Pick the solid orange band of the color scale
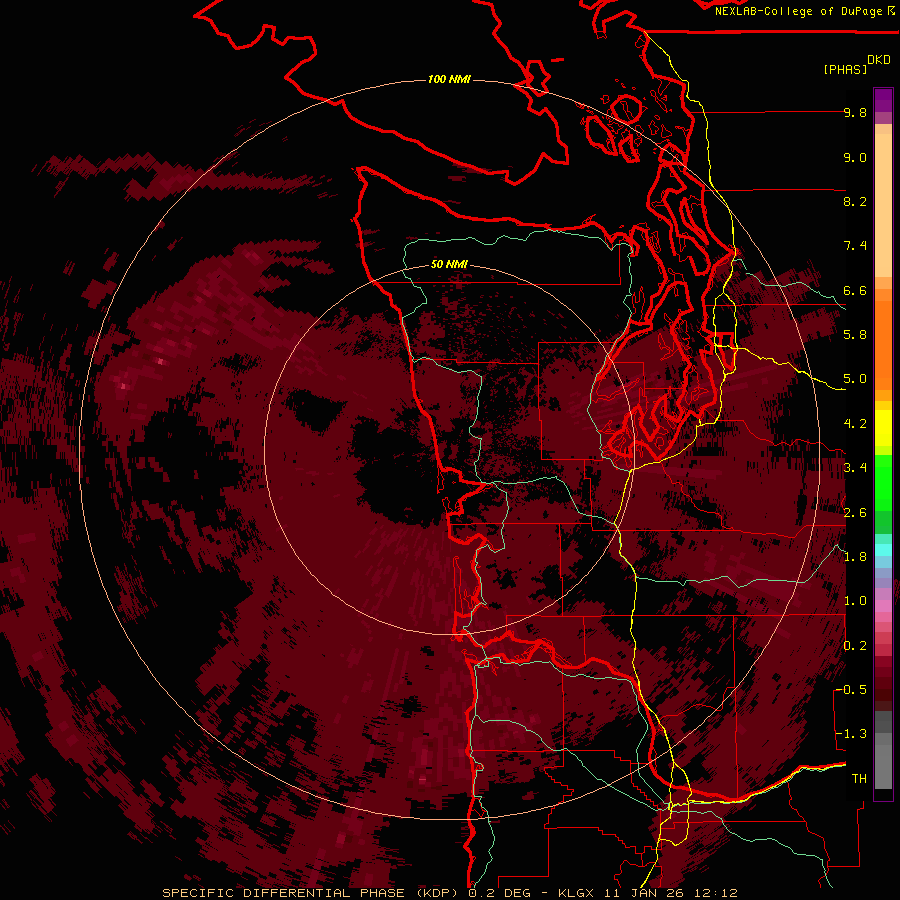900x900 pixels. tap(883, 346)
